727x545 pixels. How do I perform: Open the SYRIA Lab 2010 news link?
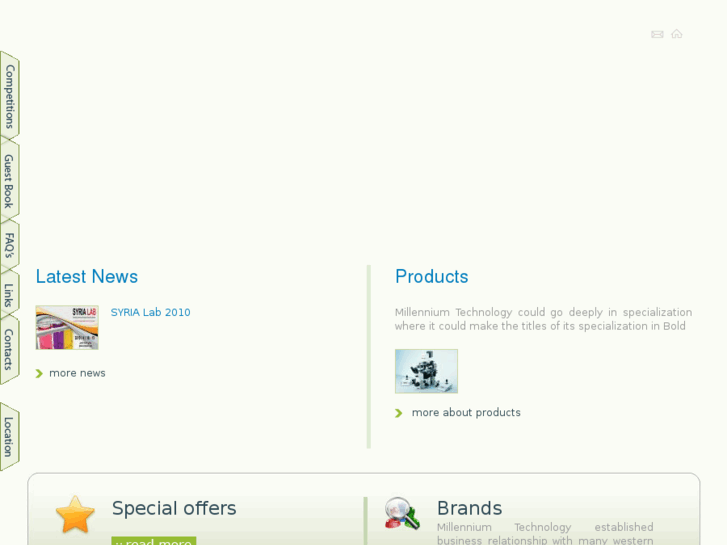[x=150, y=313]
